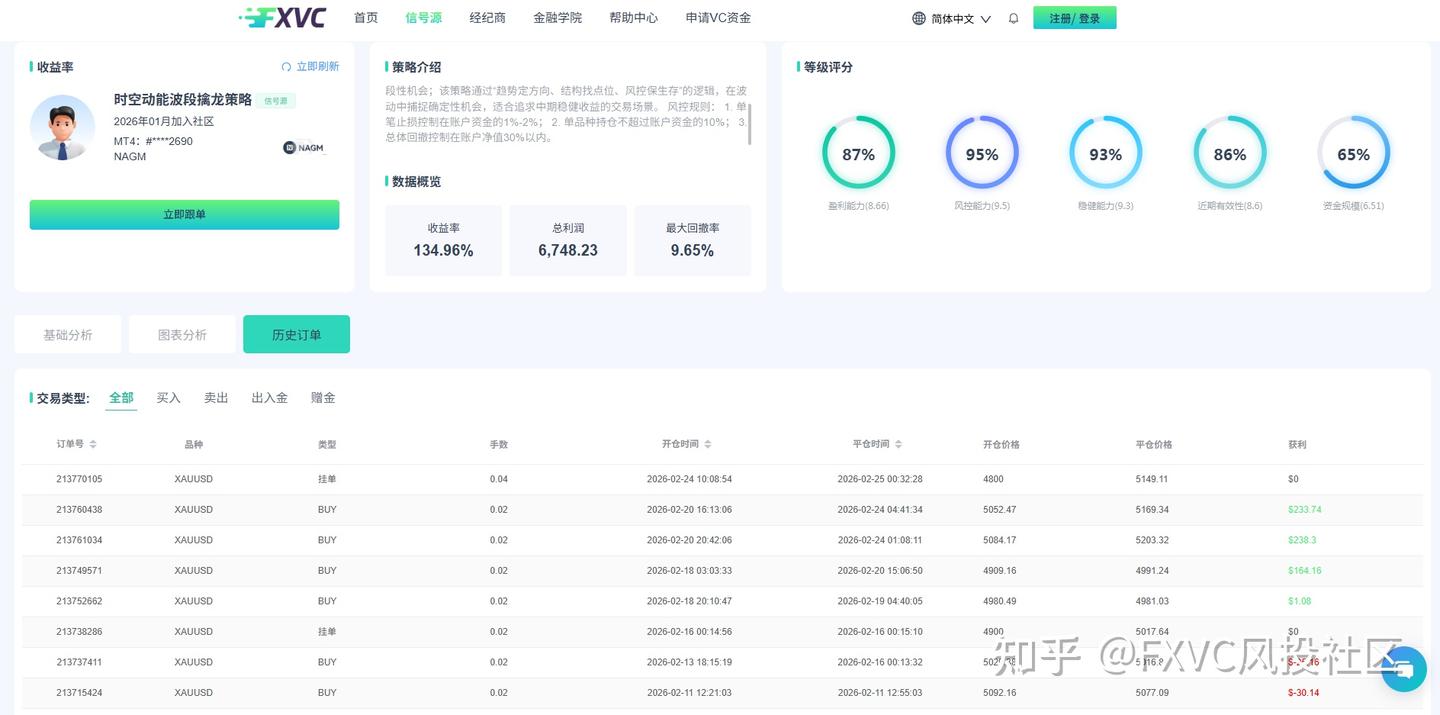Viewport: 1440px width, 715px height.
Task: Sort orders by 开仓时间
Action: coord(686,443)
